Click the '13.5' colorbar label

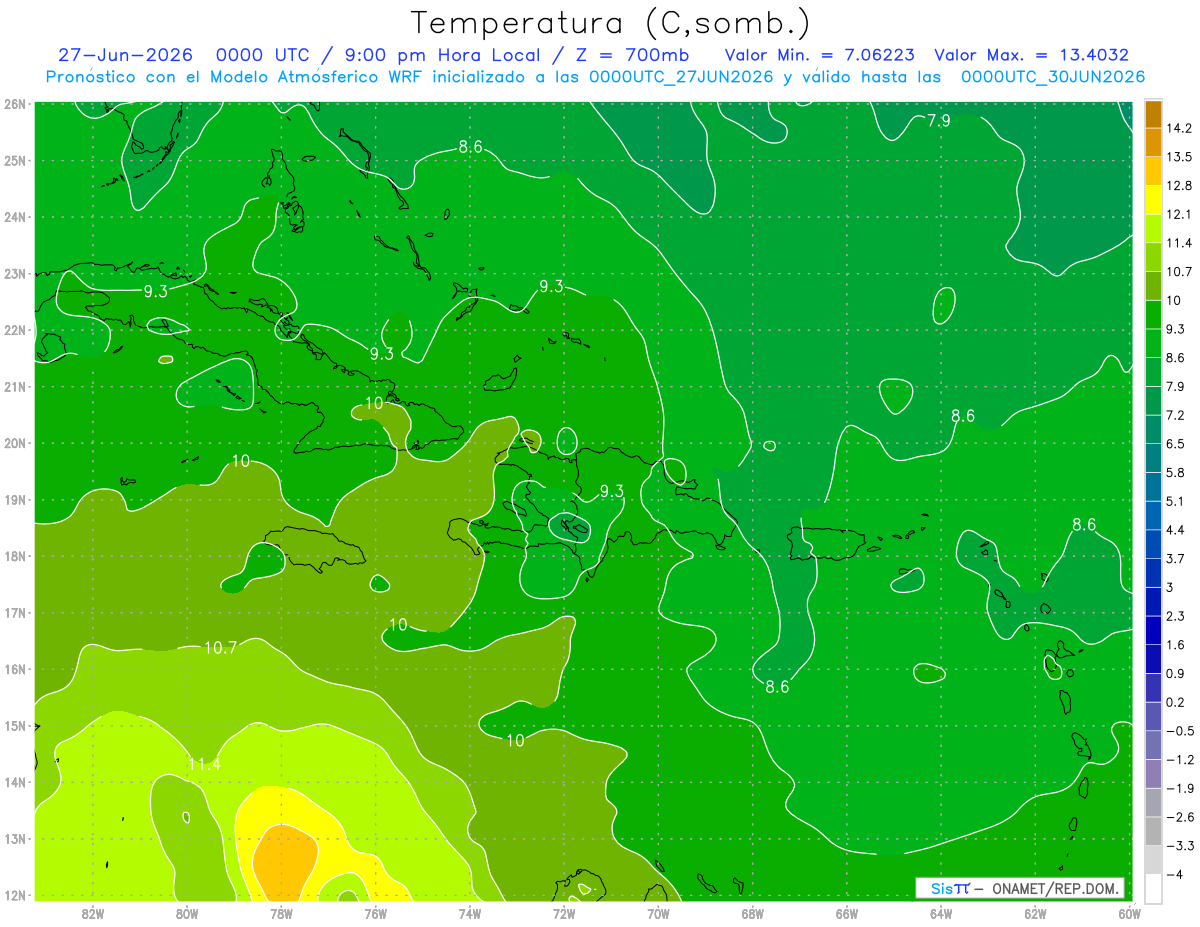click(x=1178, y=157)
